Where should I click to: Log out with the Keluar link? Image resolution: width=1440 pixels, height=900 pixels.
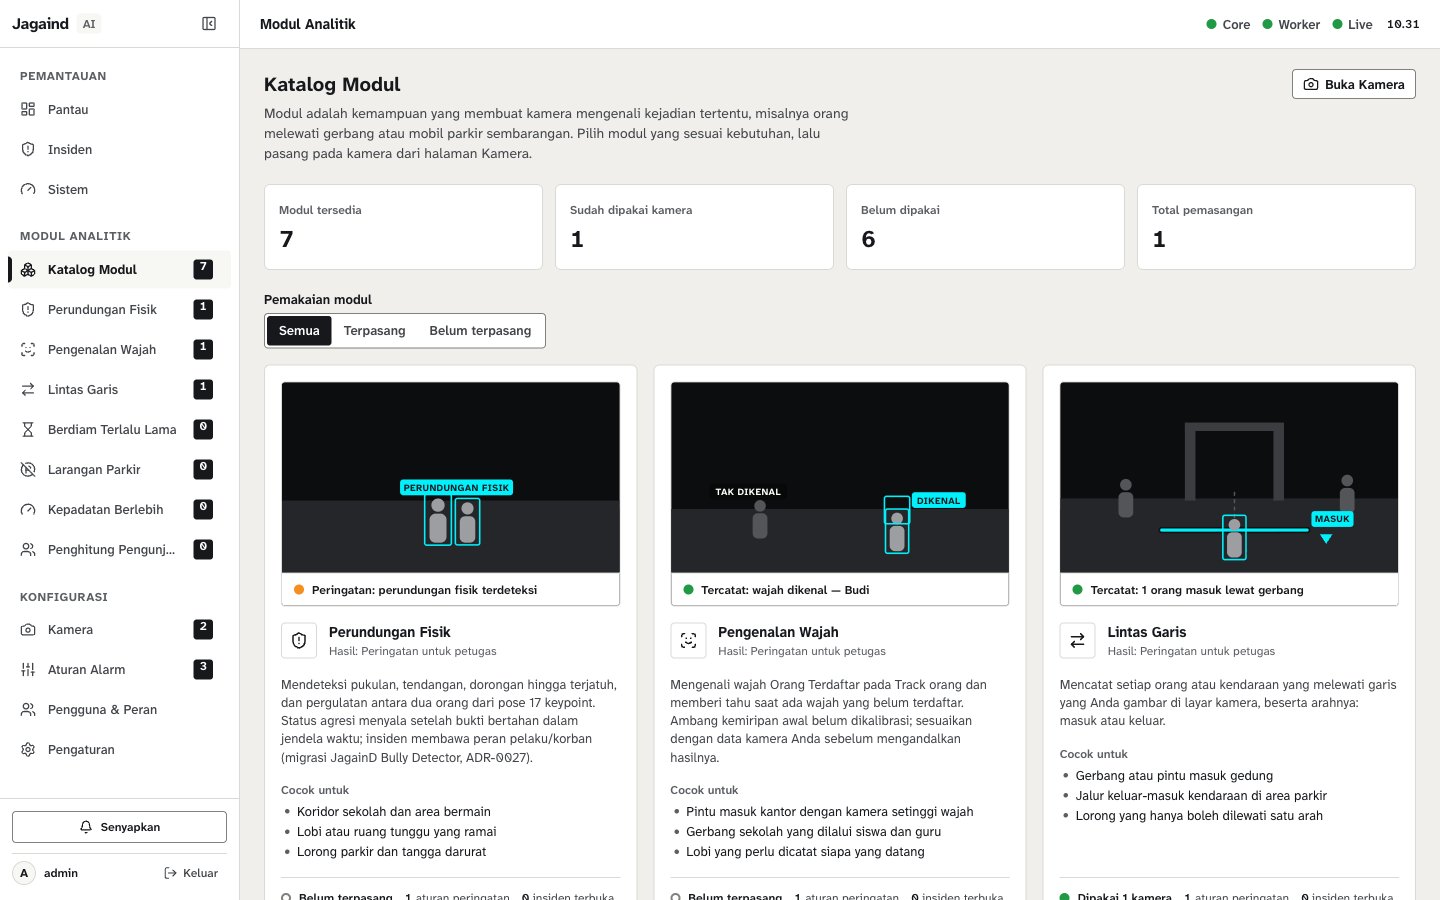(191, 873)
